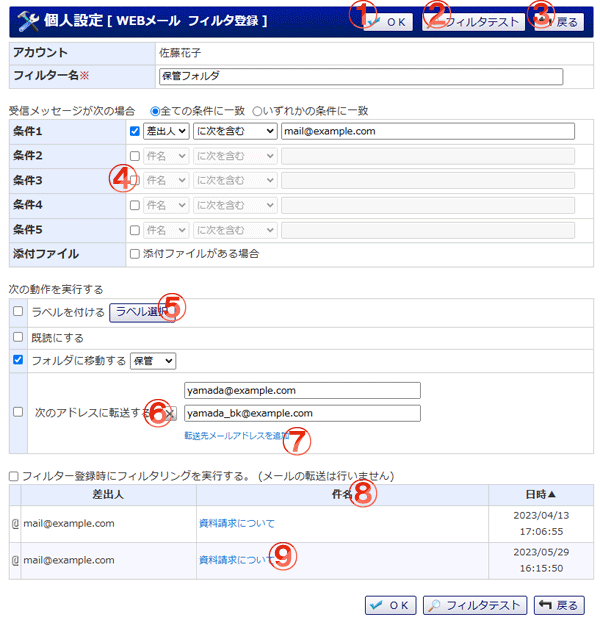Screen dimensions: 600x620
Task: Open 条件5 に次を含む dropdown
Action: 235,230
